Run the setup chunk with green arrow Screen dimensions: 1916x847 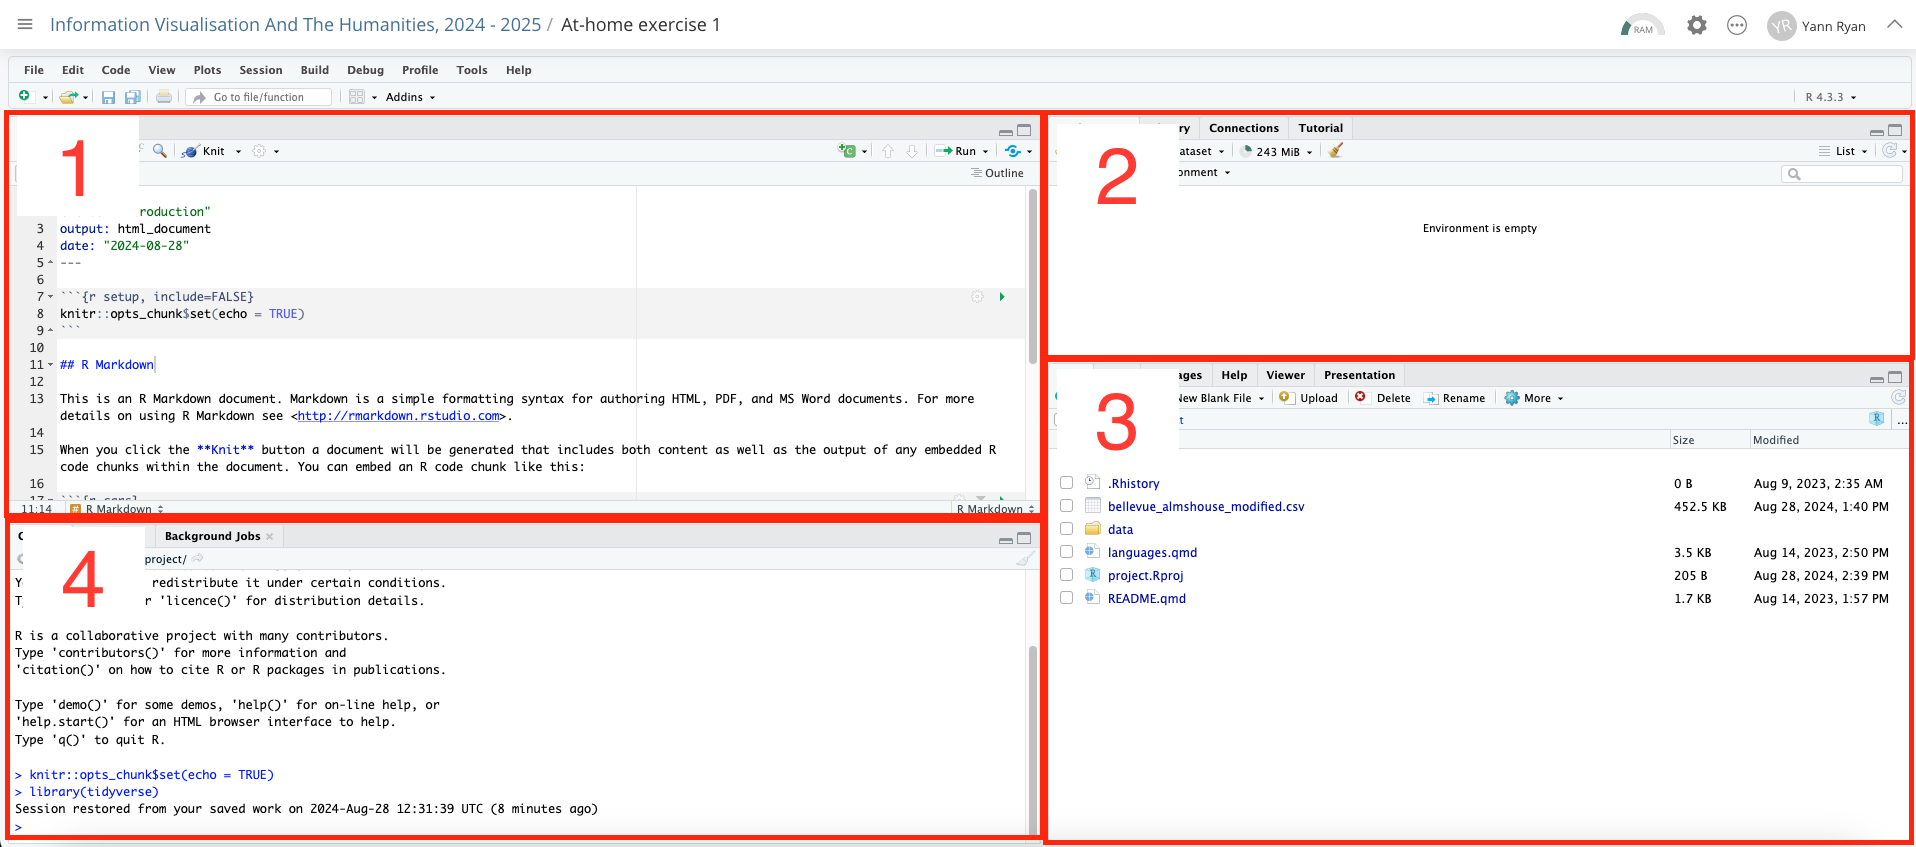point(1002,297)
